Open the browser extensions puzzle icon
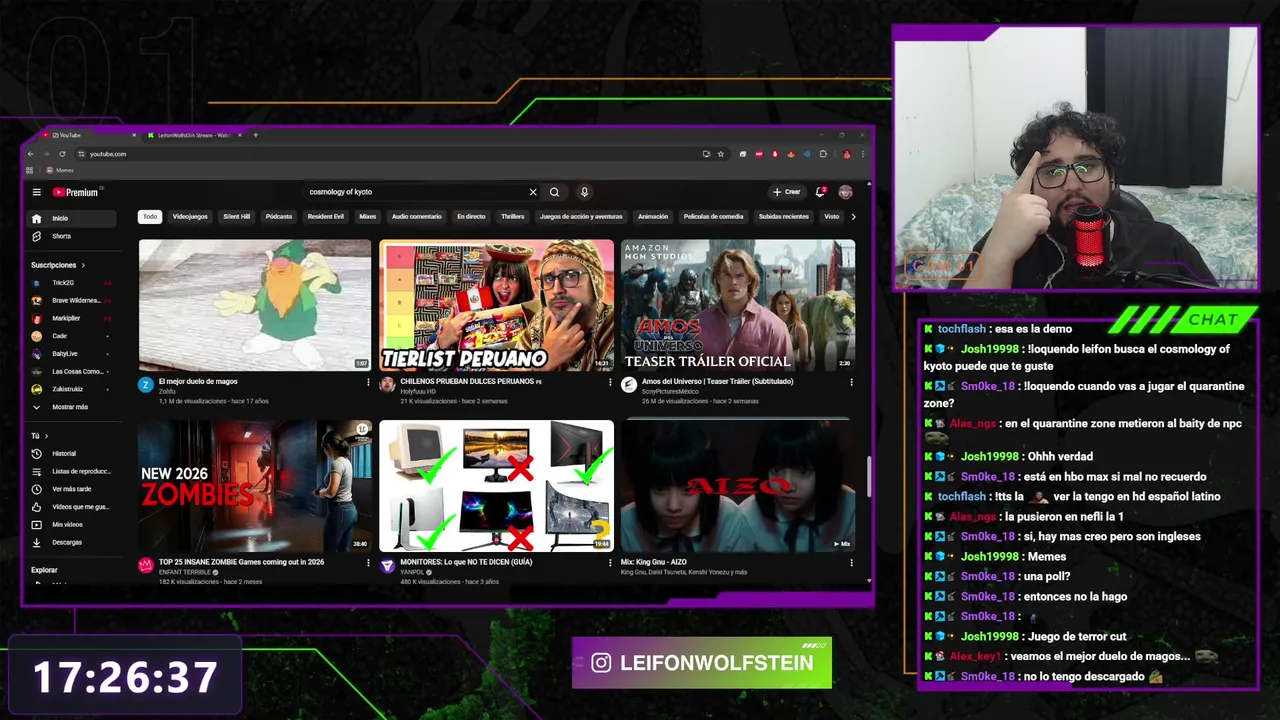This screenshot has height=720, width=1280. pos(823,154)
